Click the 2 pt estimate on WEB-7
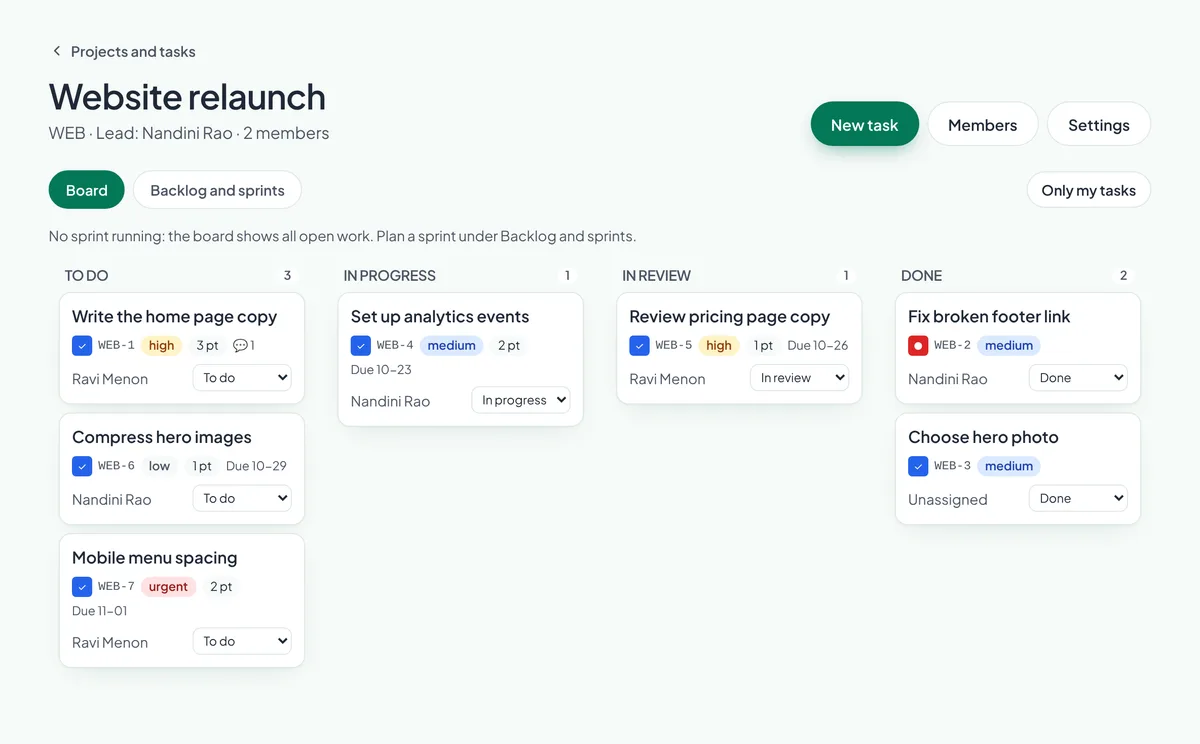The image size is (1200, 744). pos(221,587)
